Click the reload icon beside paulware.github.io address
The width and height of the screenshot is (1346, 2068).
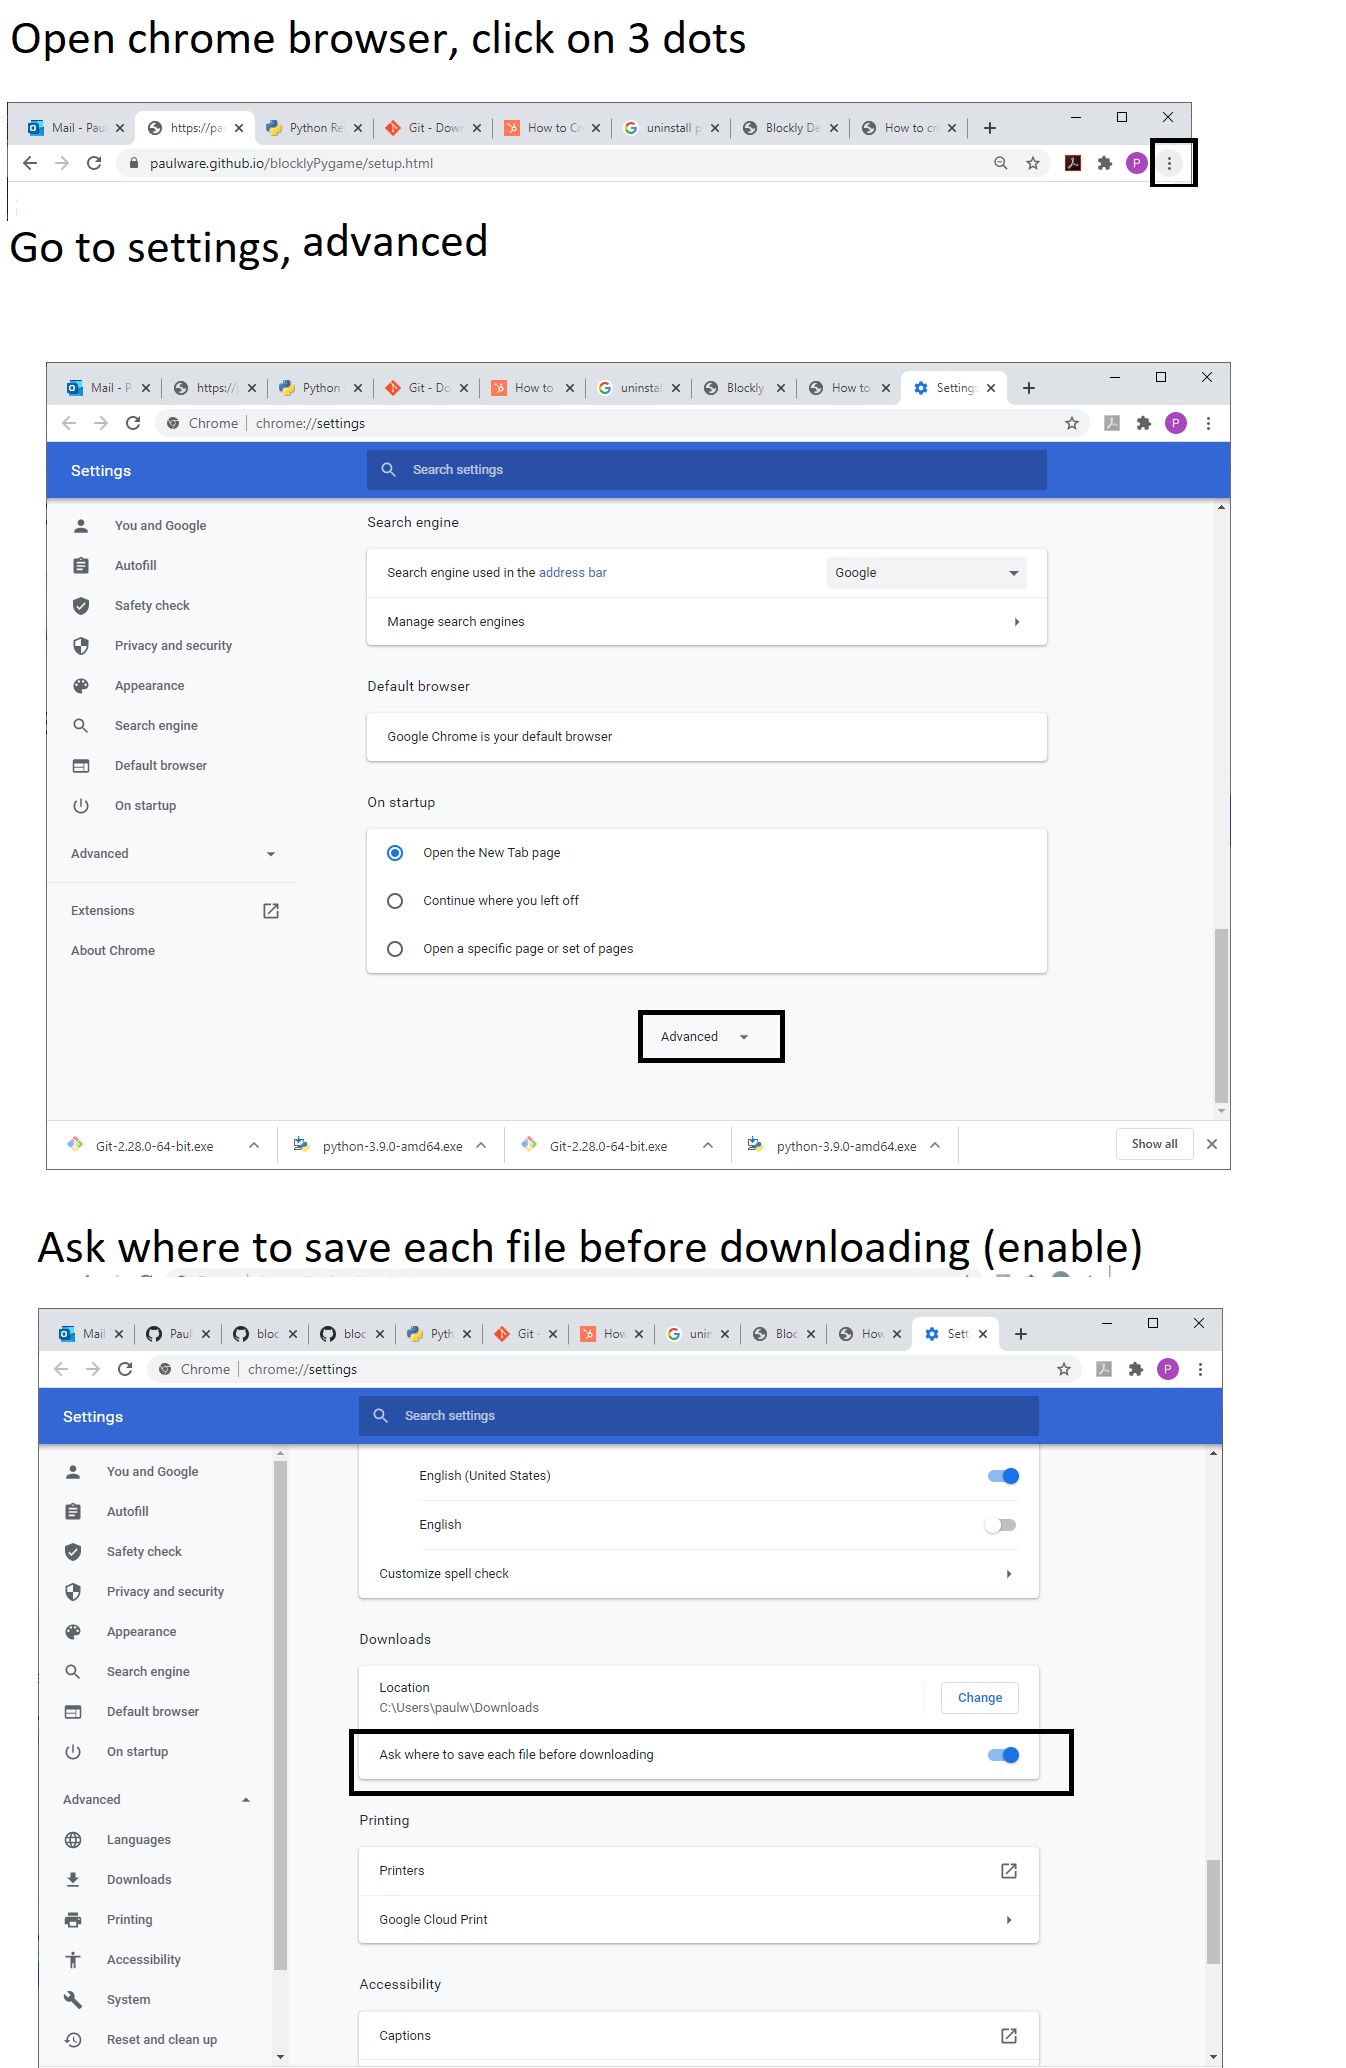(x=94, y=163)
